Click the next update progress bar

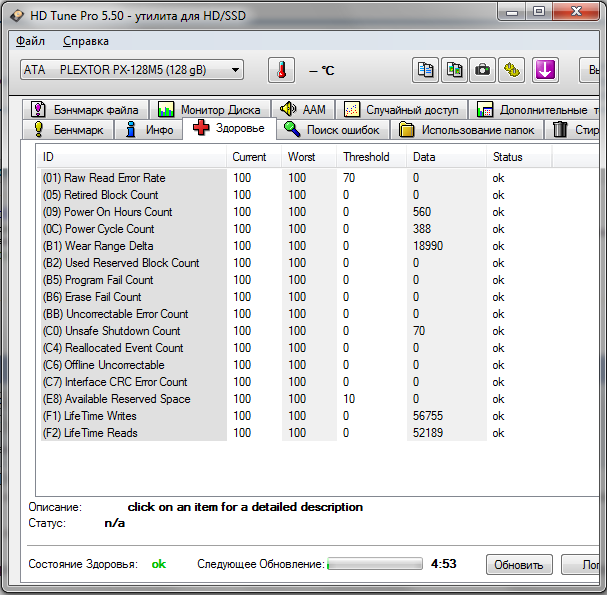[375, 564]
